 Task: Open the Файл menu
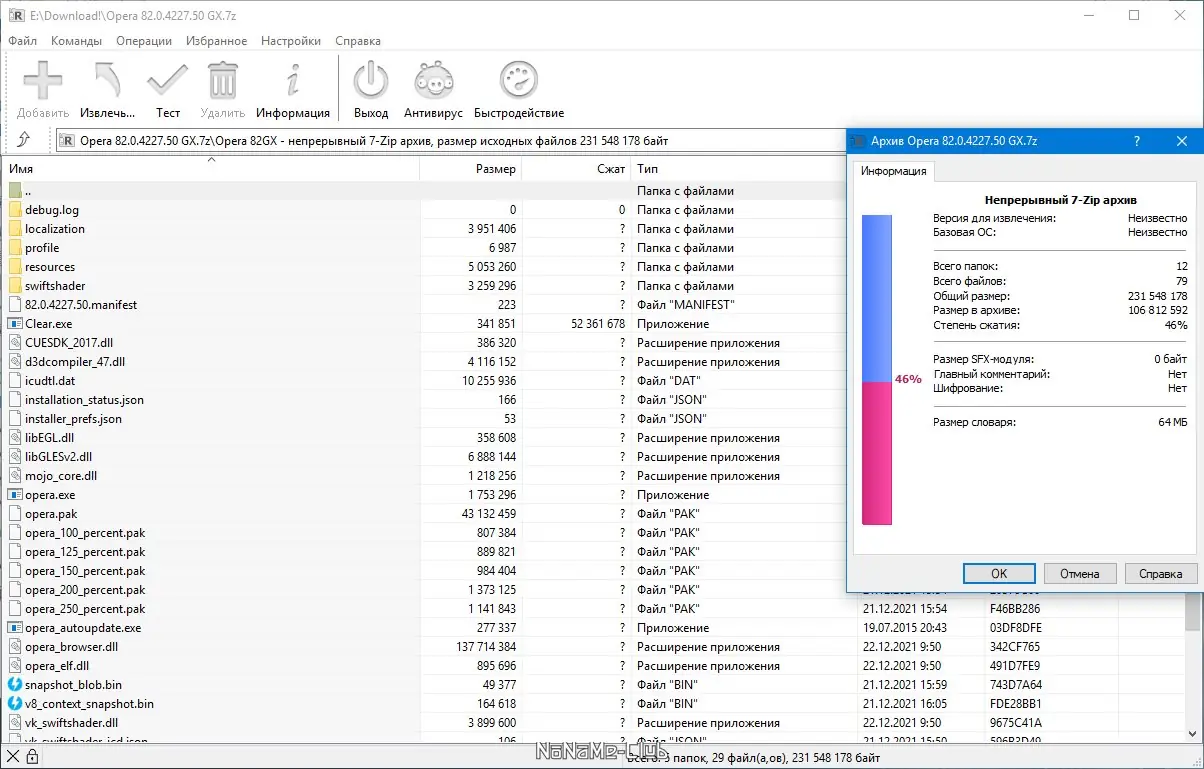tap(23, 41)
